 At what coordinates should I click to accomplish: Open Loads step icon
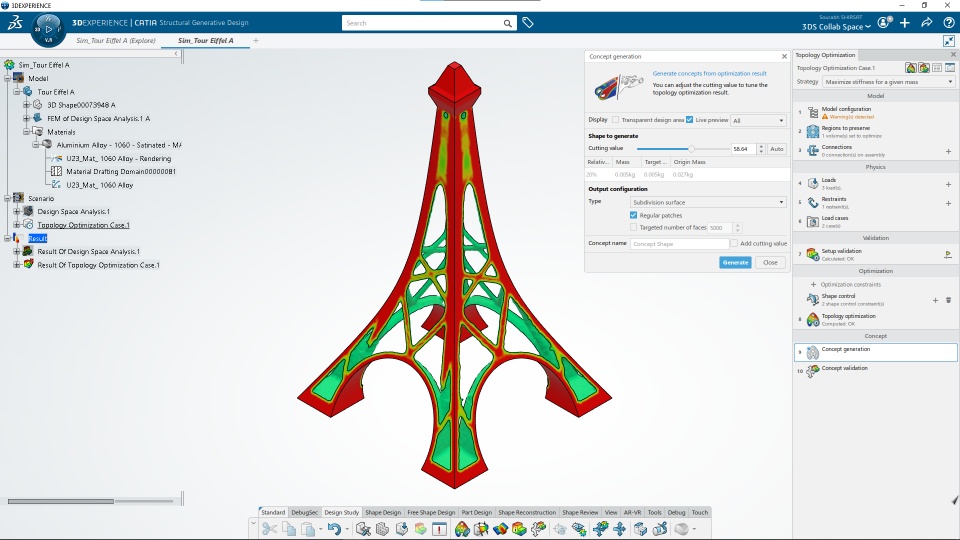pos(813,183)
